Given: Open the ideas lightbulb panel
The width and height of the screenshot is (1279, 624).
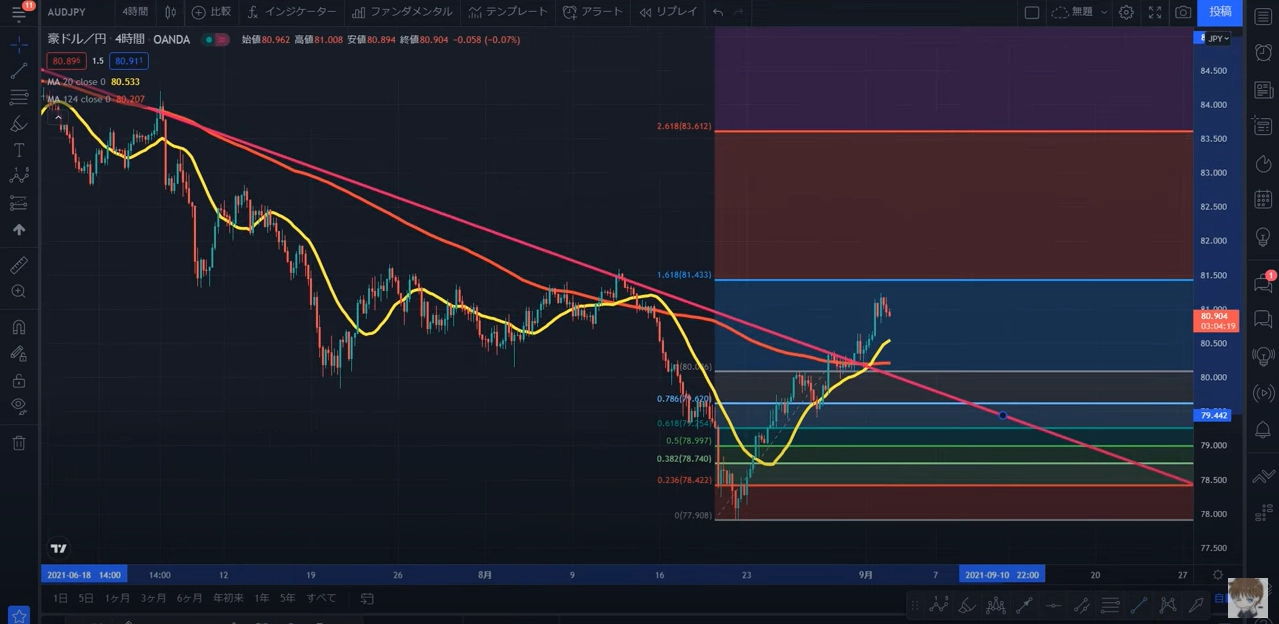Looking at the screenshot, I should (1263, 237).
